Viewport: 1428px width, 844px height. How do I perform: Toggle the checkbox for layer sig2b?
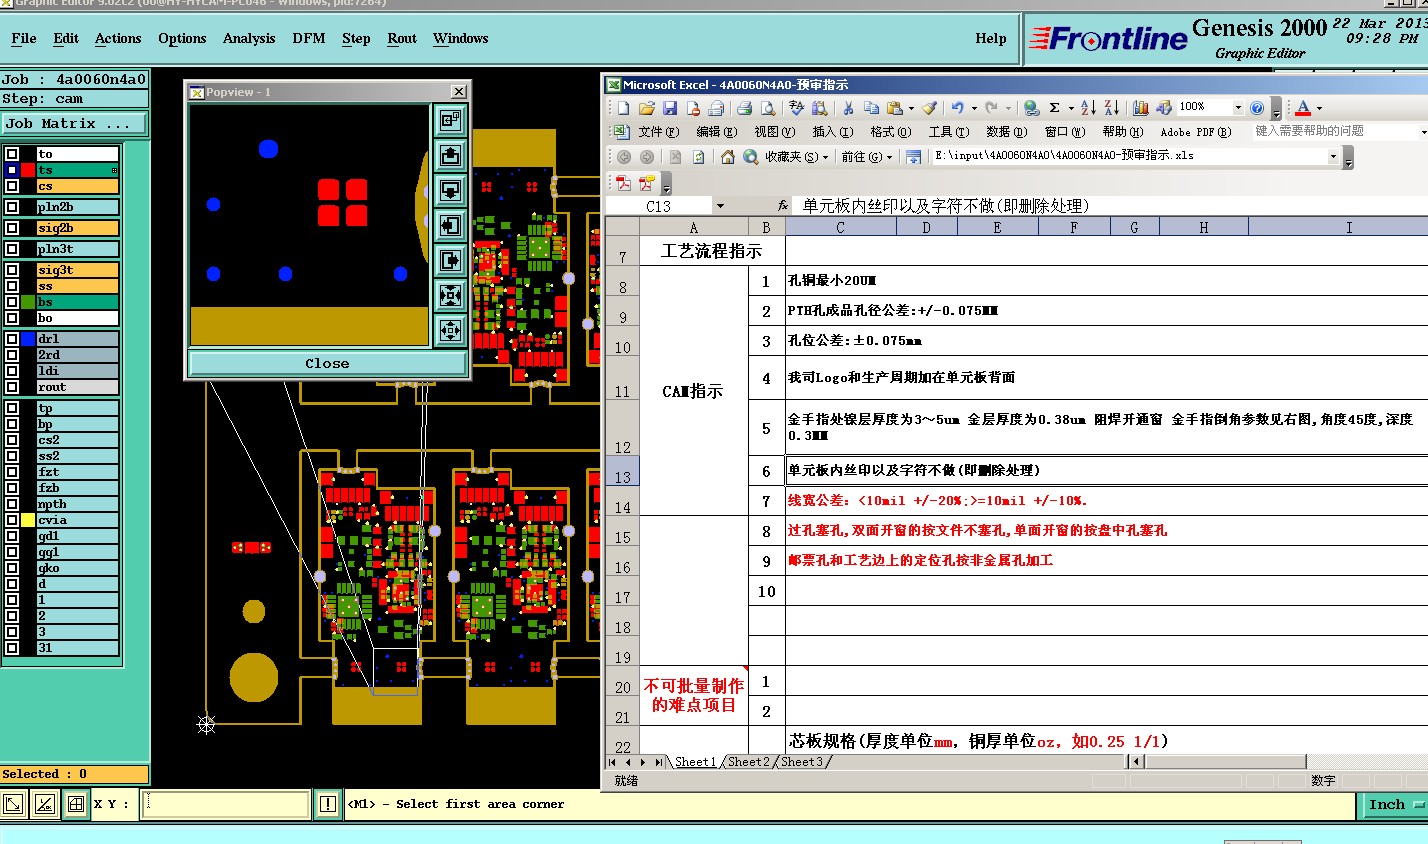(12, 228)
